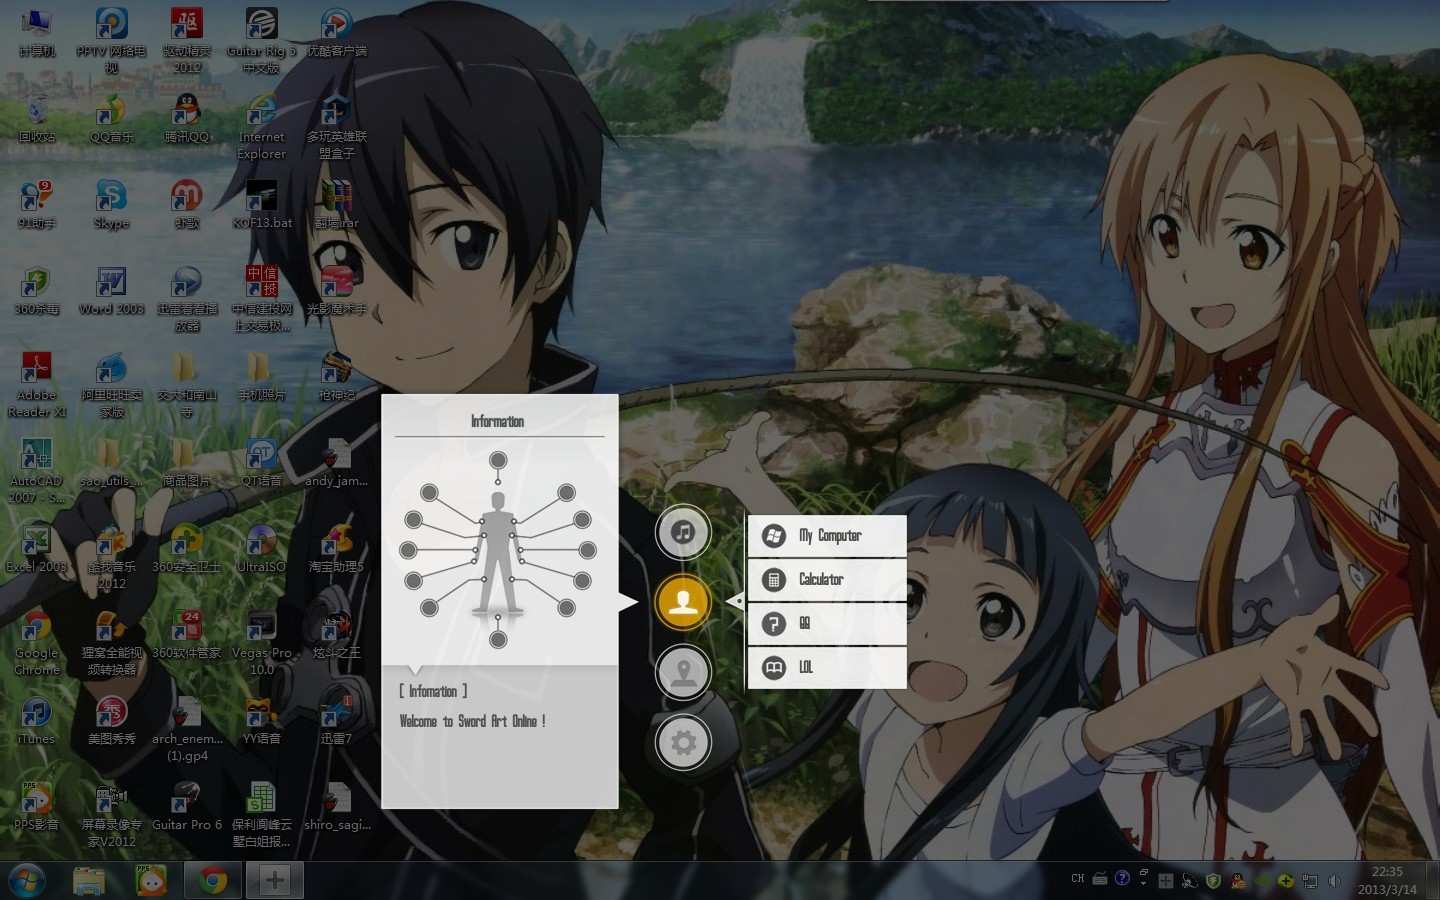Screen dimensions: 1440x900
Task: Open Windows Start button
Action: 27,881
